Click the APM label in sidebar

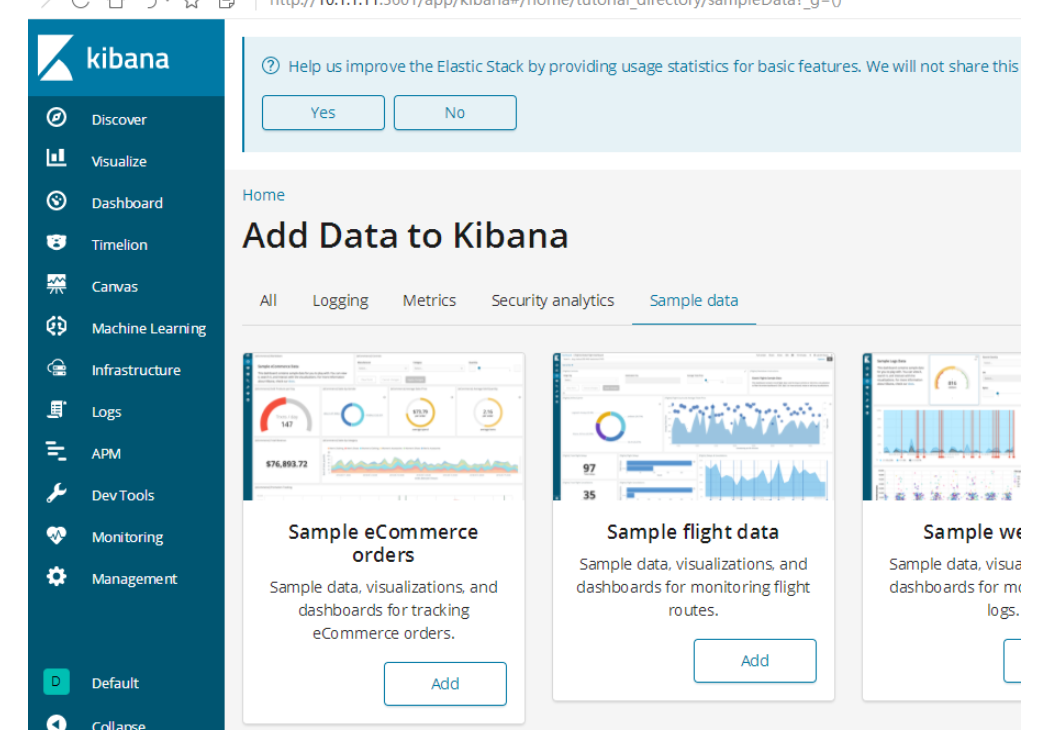pos(107,454)
